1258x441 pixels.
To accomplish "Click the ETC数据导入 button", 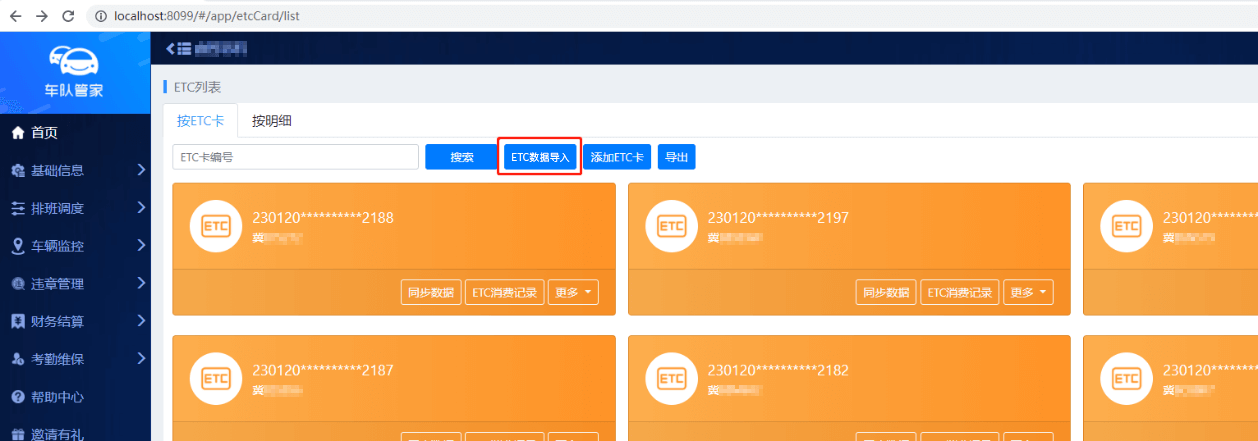I will pyautogui.click(x=540, y=157).
